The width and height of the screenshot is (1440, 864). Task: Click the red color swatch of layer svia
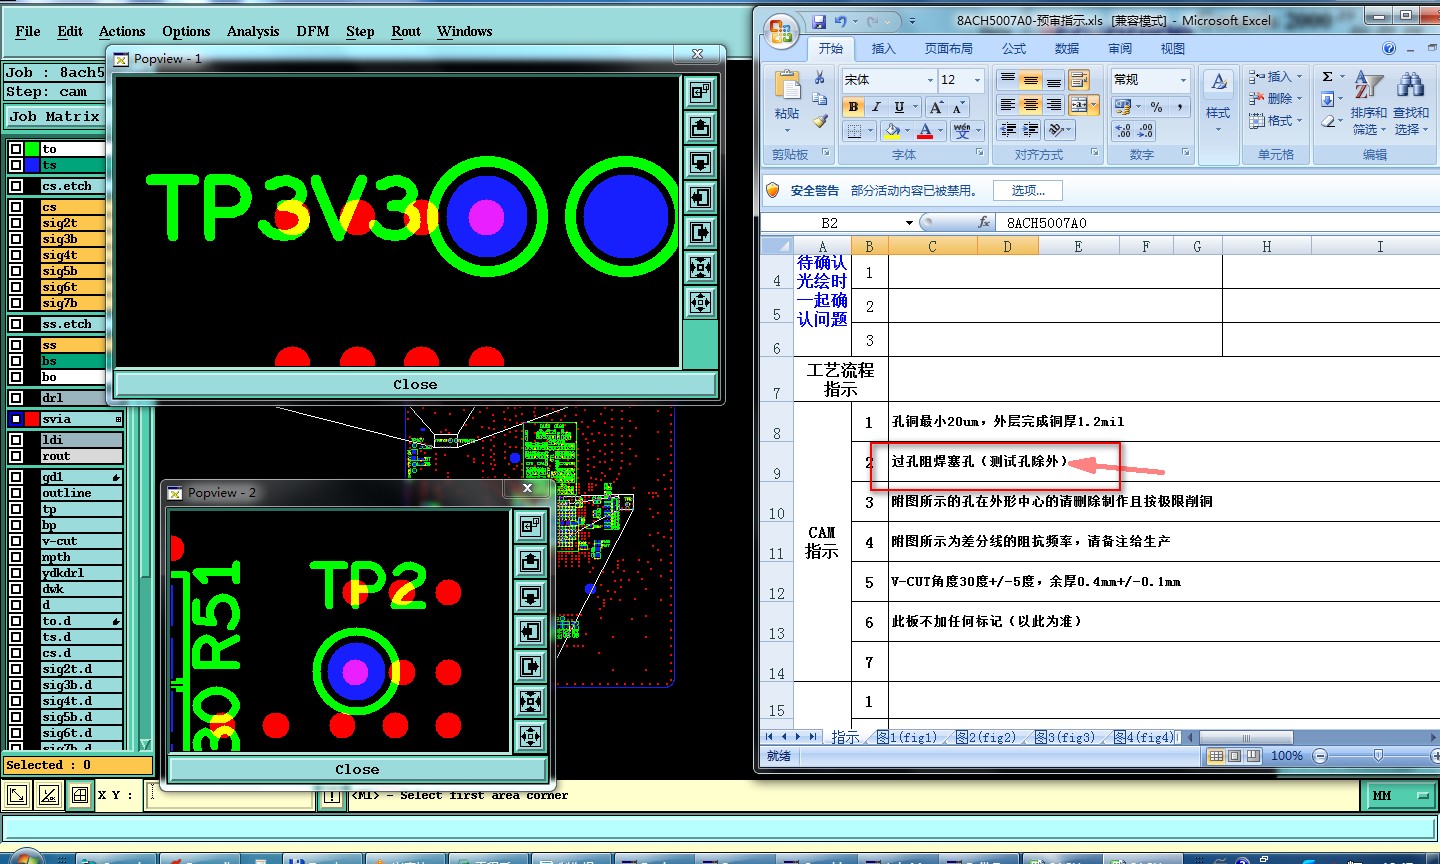32,419
